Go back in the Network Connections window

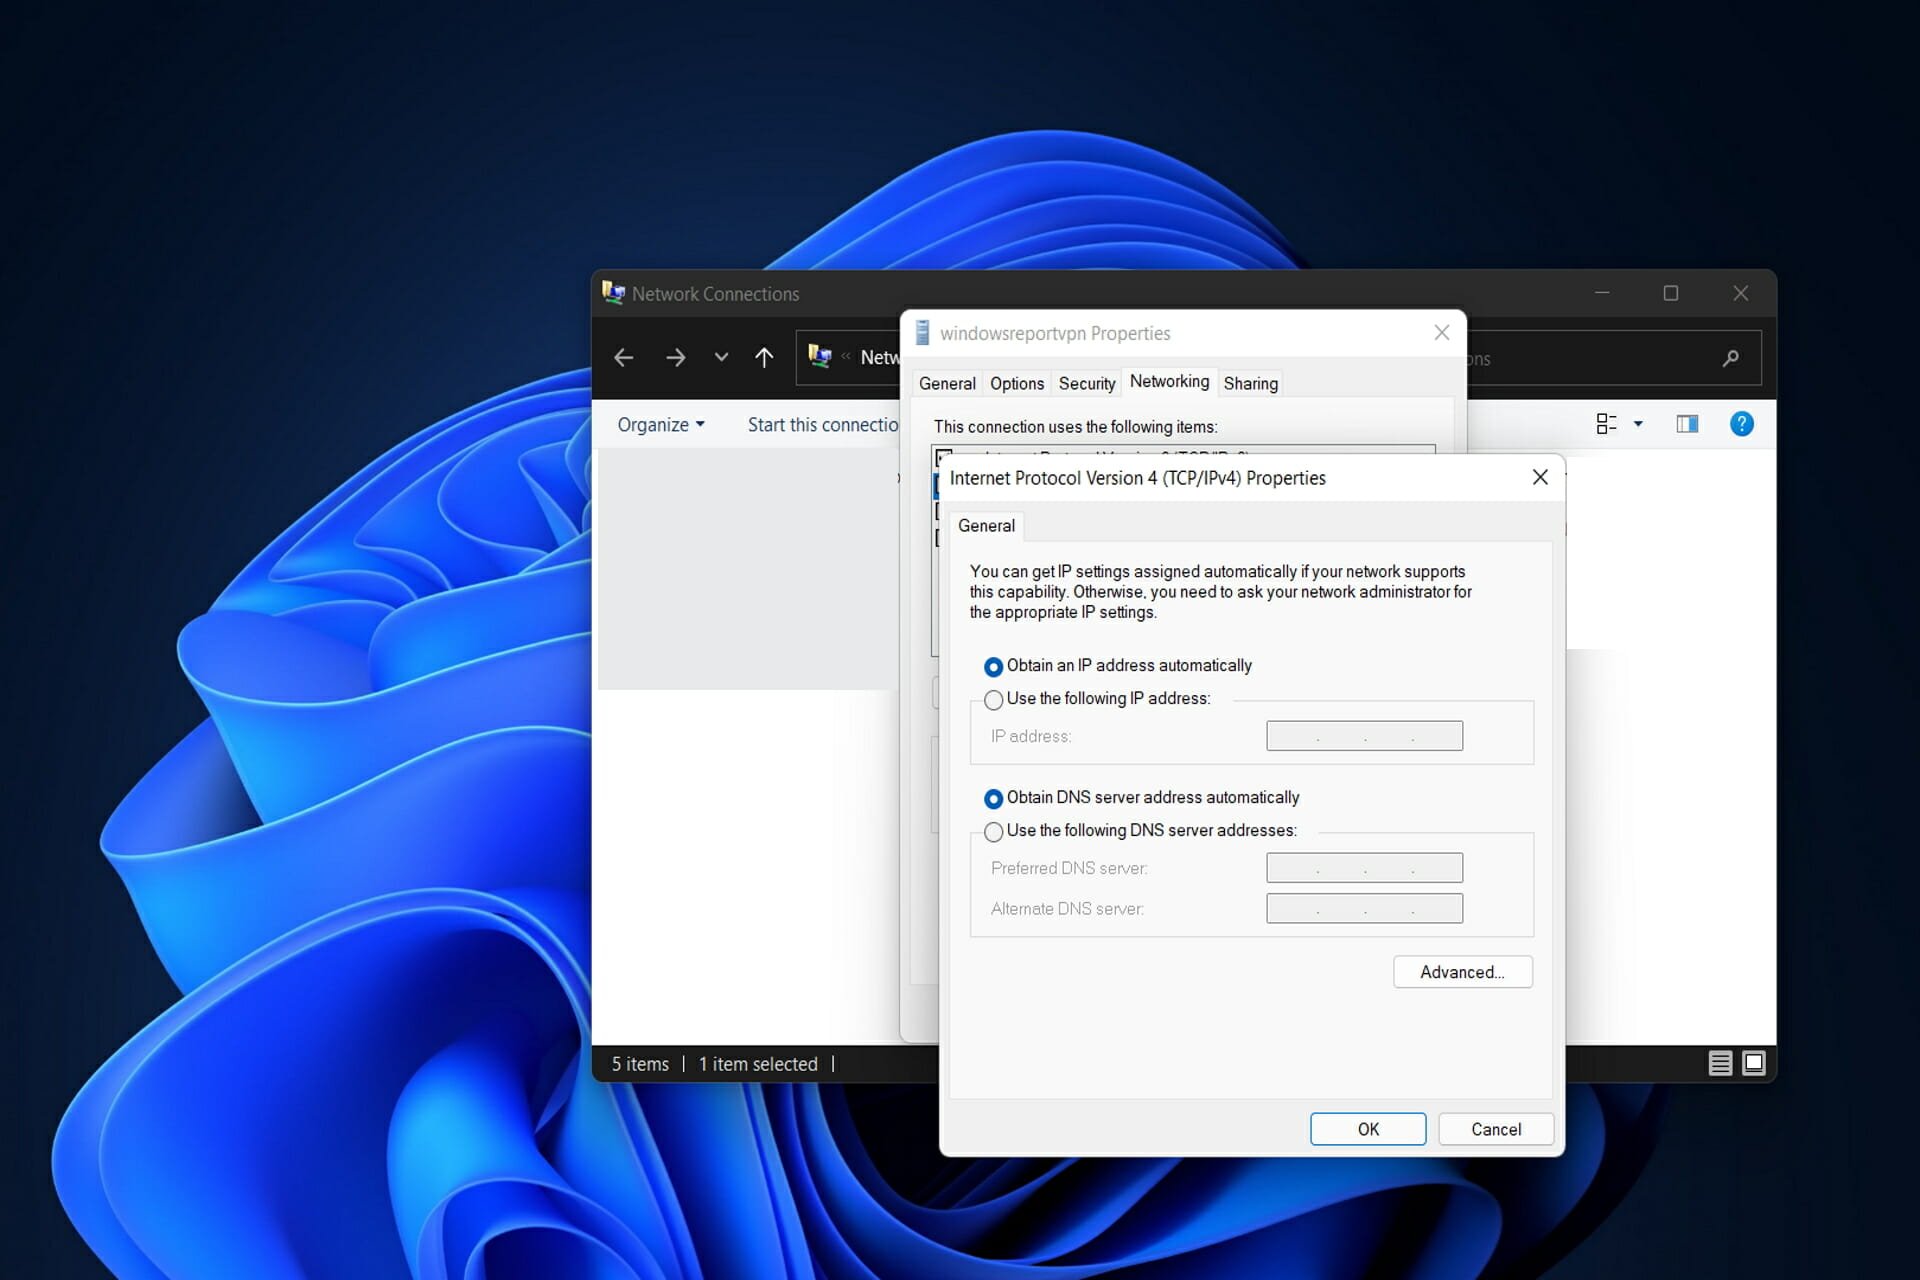pyautogui.click(x=624, y=358)
